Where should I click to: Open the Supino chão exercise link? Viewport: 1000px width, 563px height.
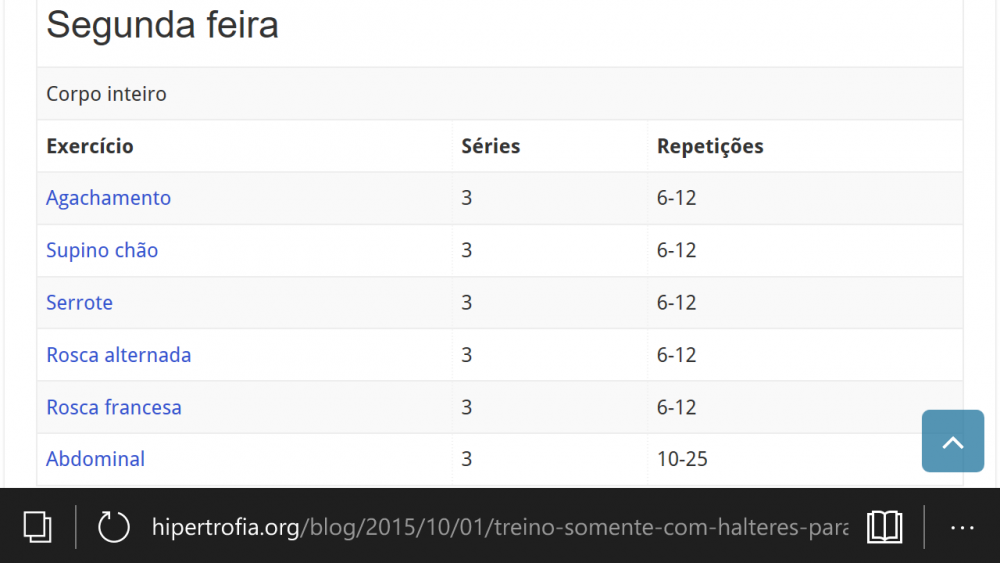point(102,250)
